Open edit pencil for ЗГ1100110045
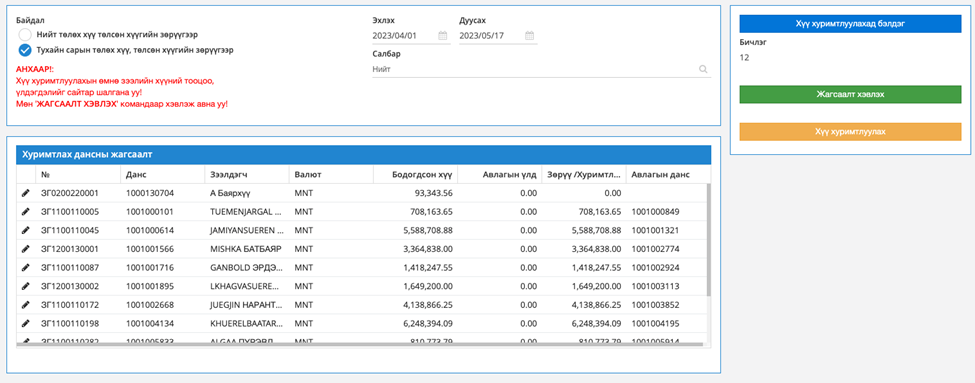 pyautogui.click(x=25, y=230)
